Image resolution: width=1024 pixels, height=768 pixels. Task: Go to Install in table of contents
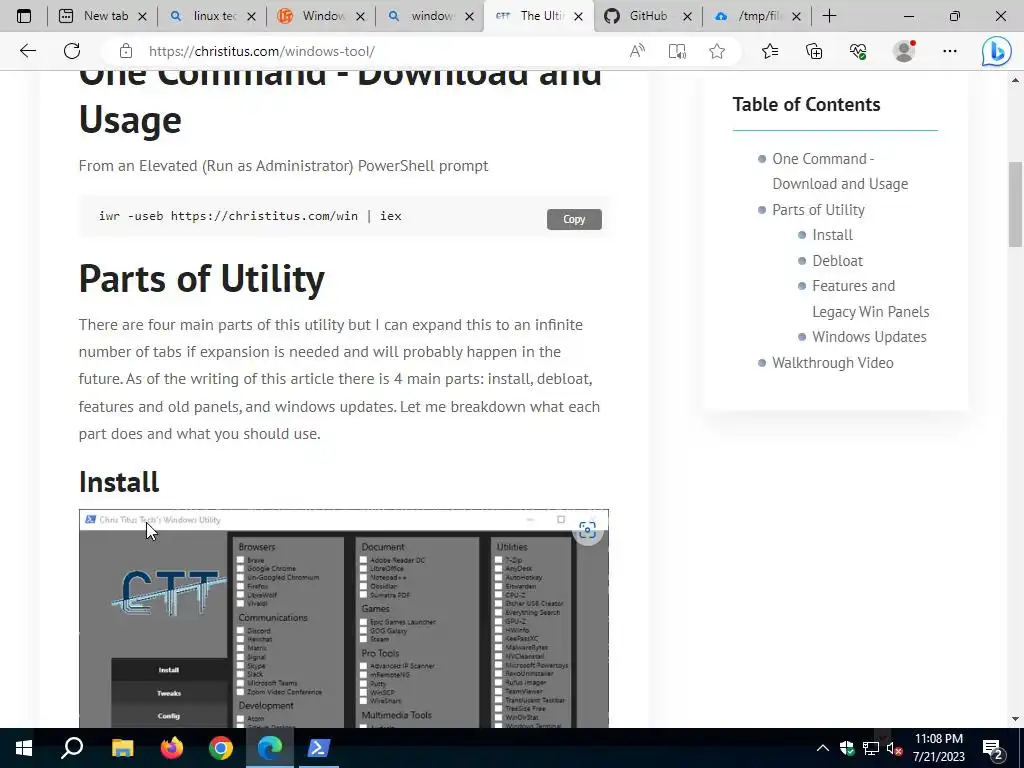tap(832, 235)
